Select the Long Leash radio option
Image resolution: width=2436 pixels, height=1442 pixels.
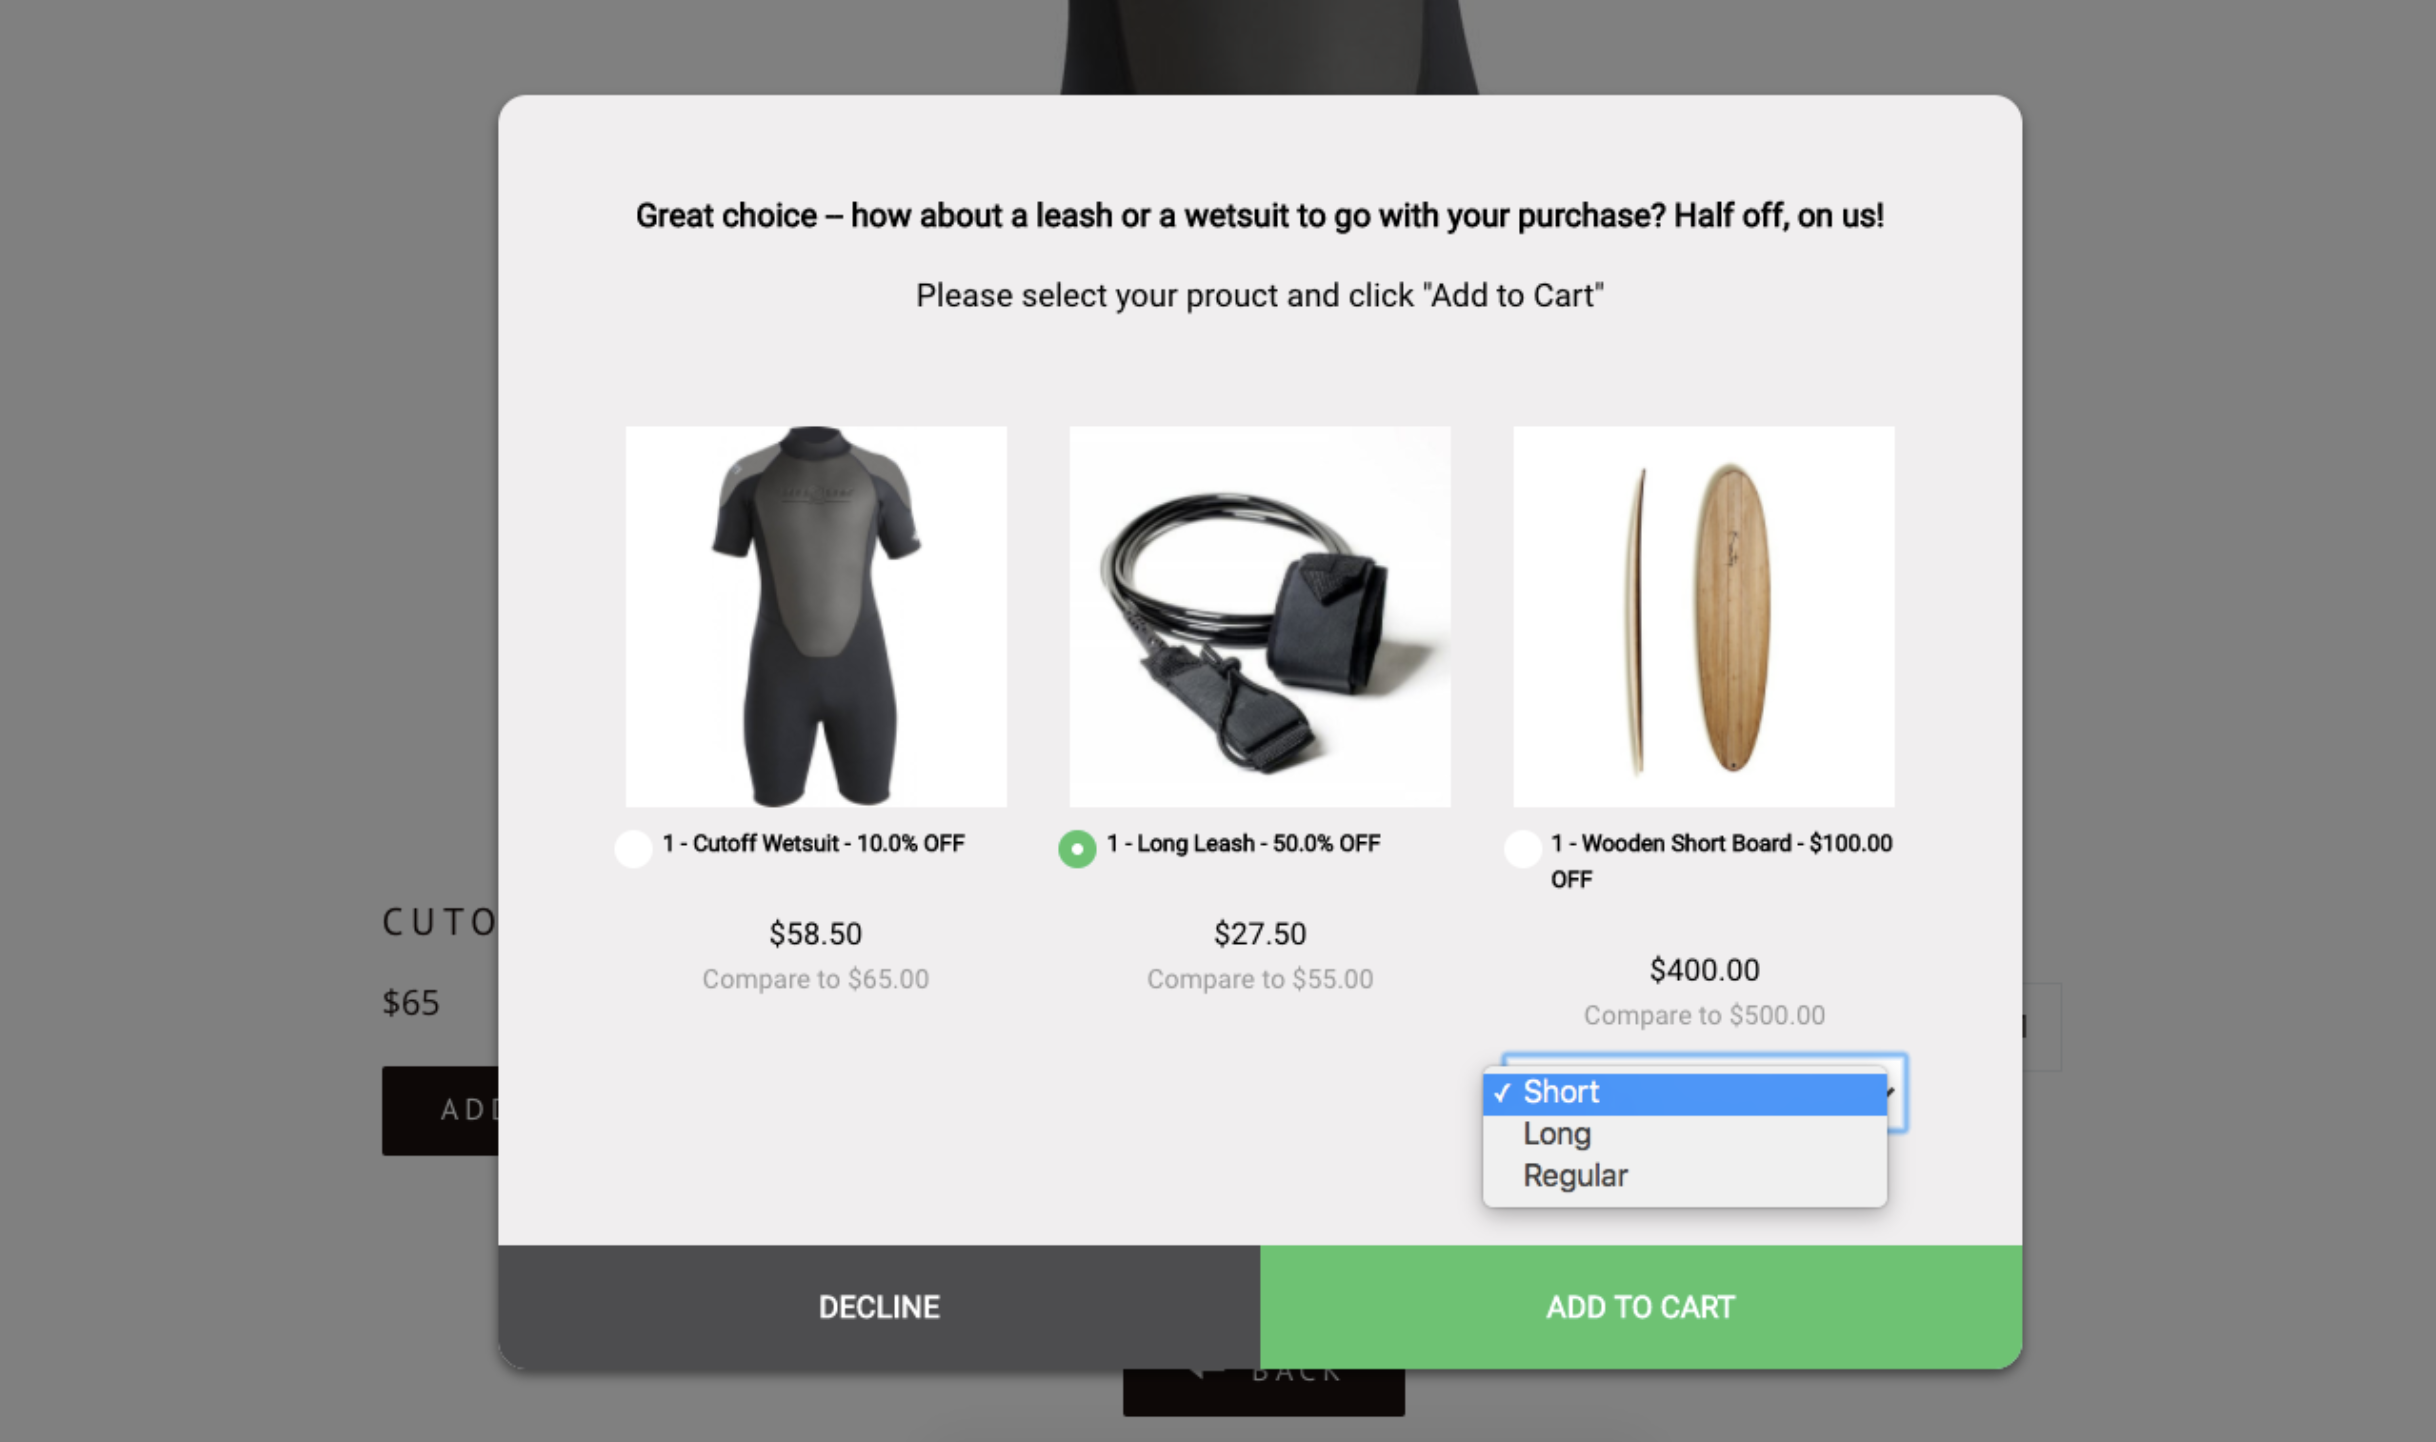point(1077,849)
